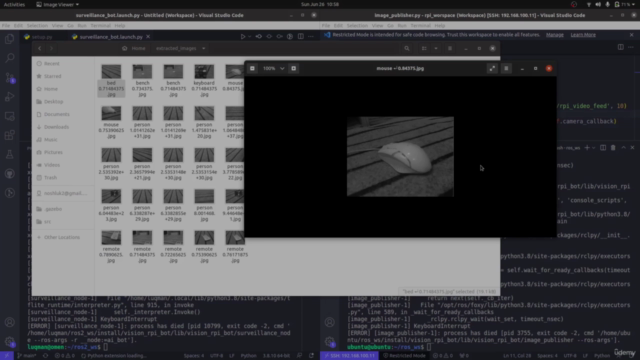The width and height of the screenshot is (640, 360).
Task: Open run options dropdown beside play button
Action: pyautogui.click(x=249, y=37)
